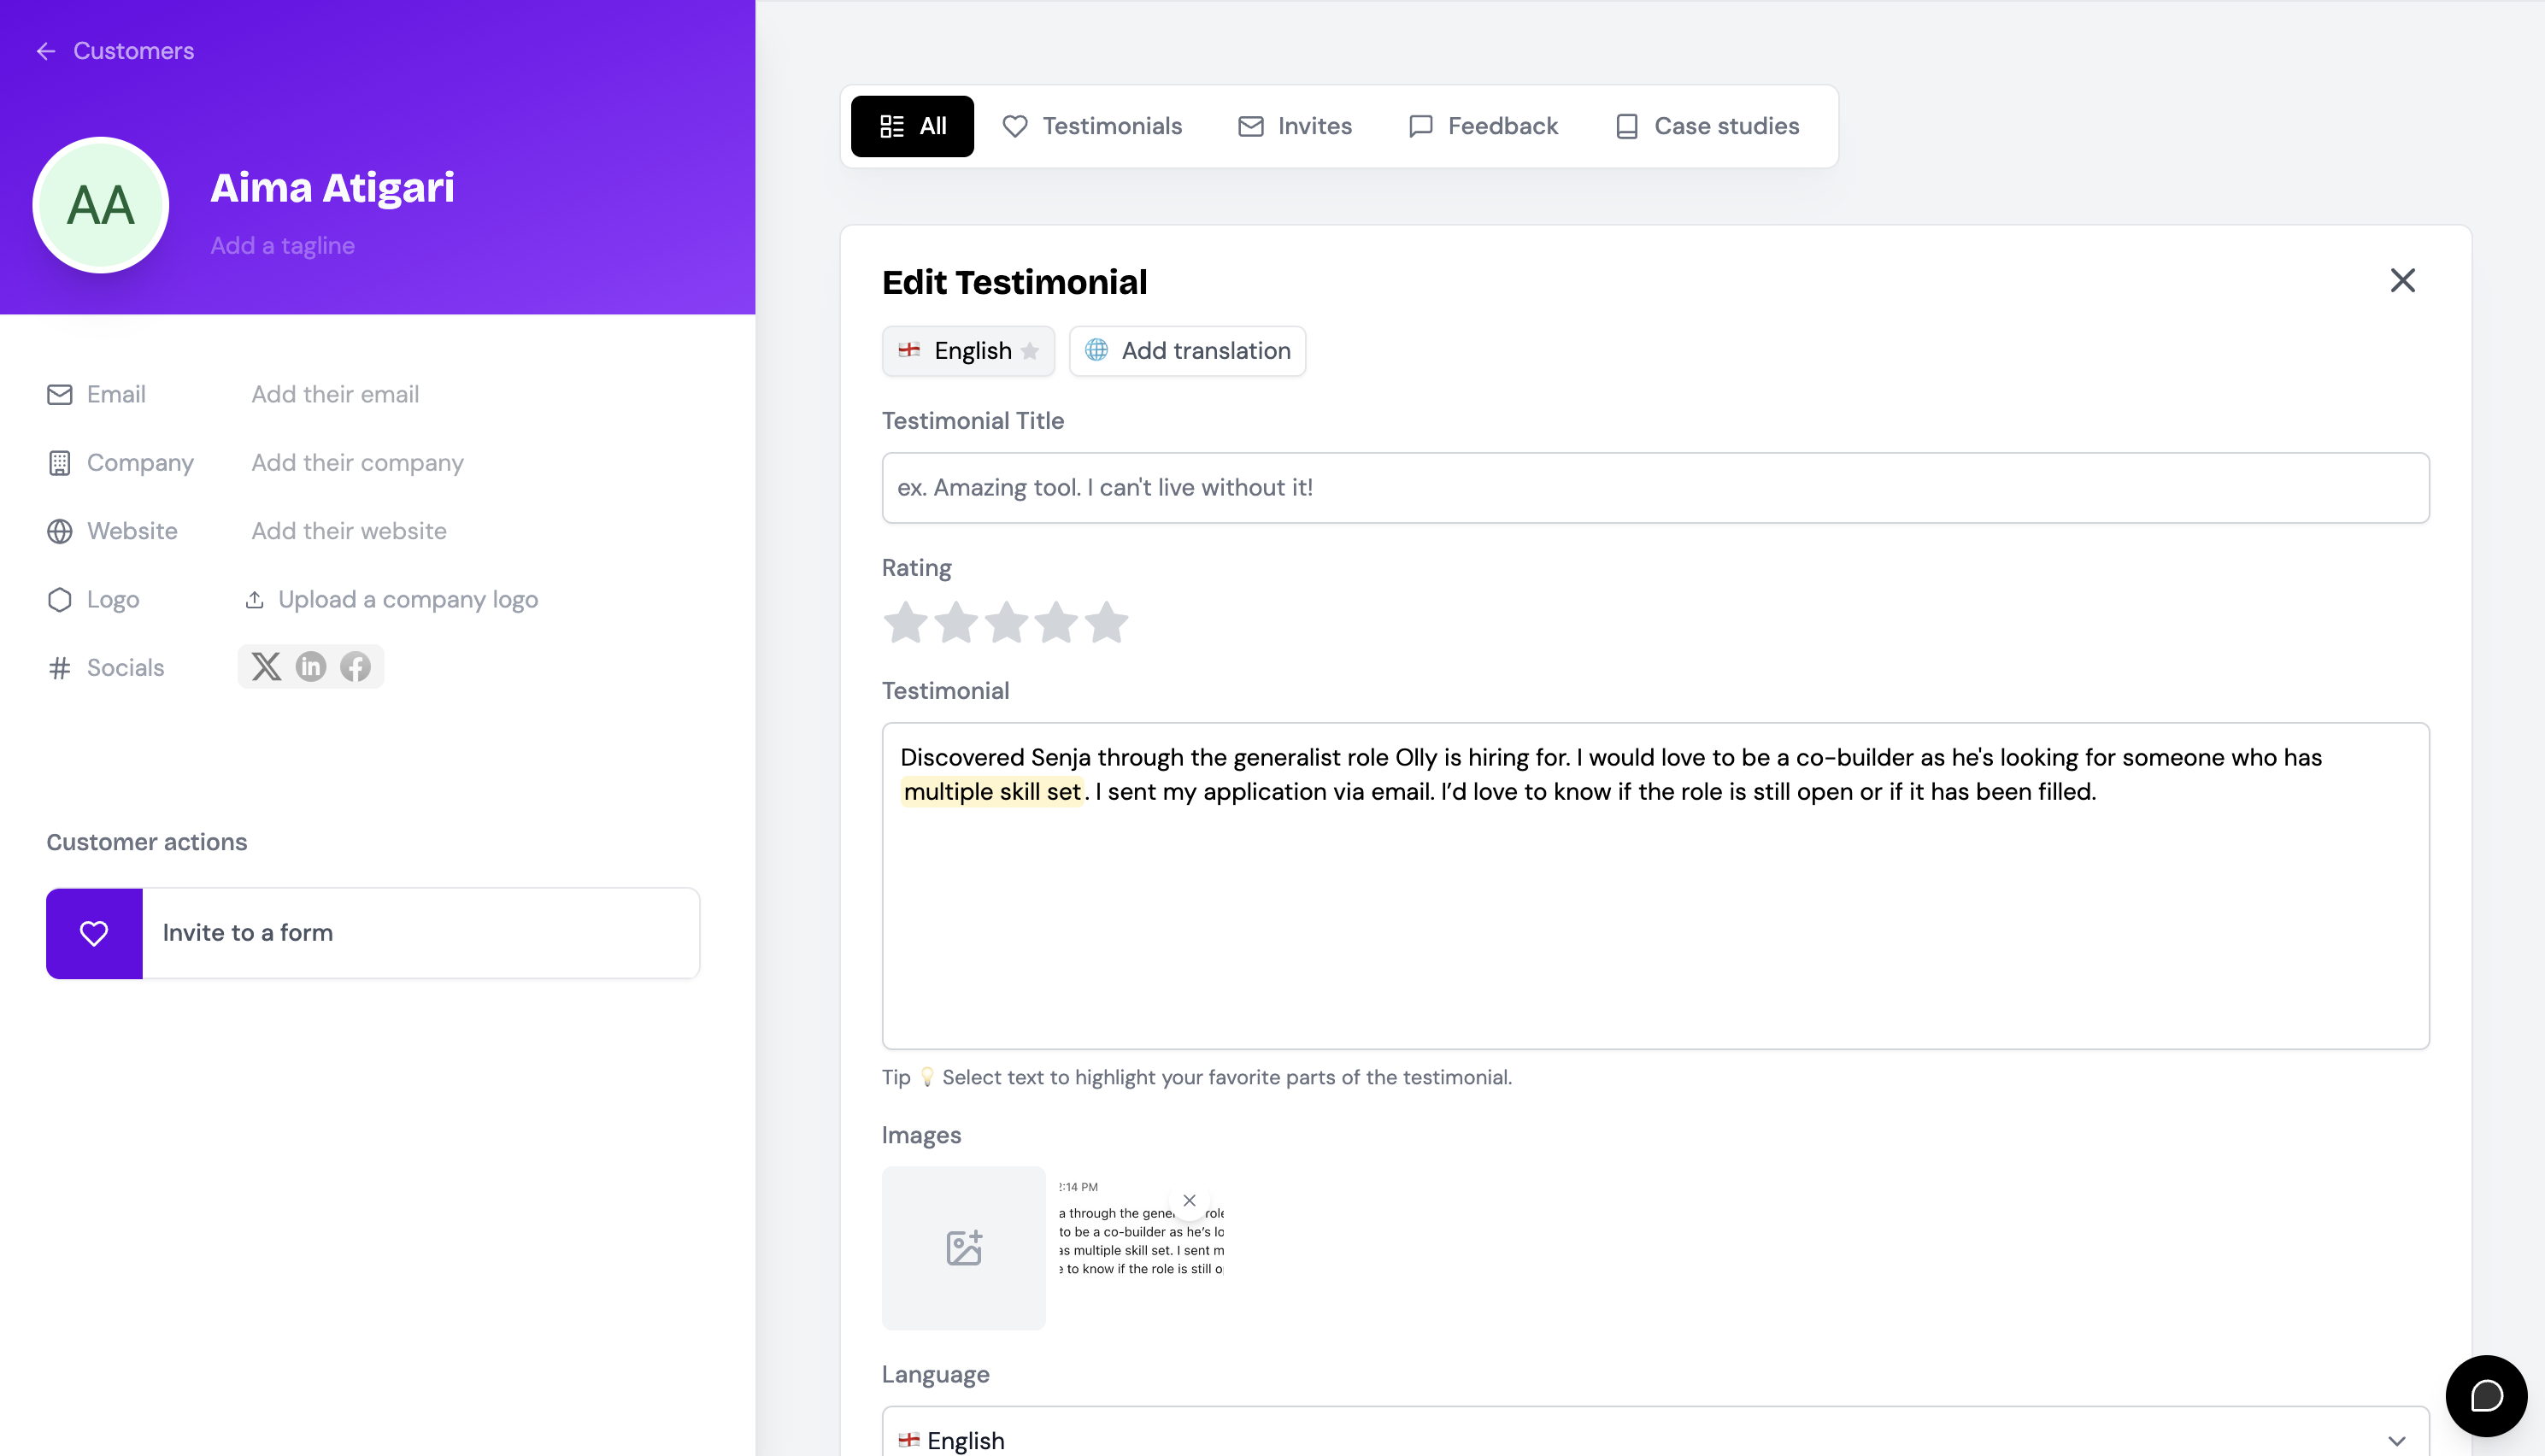This screenshot has width=2545, height=1456.
Task: Click the Testimonial Title input field
Action: pos(1655,488)
